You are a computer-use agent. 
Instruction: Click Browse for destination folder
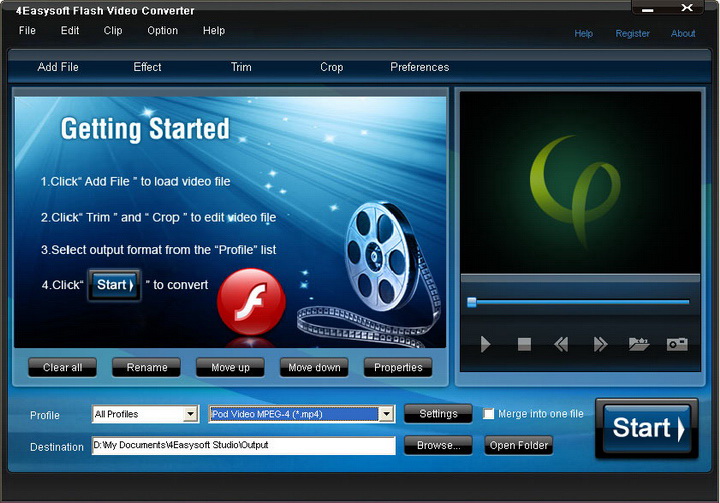[x=438, y=445]
